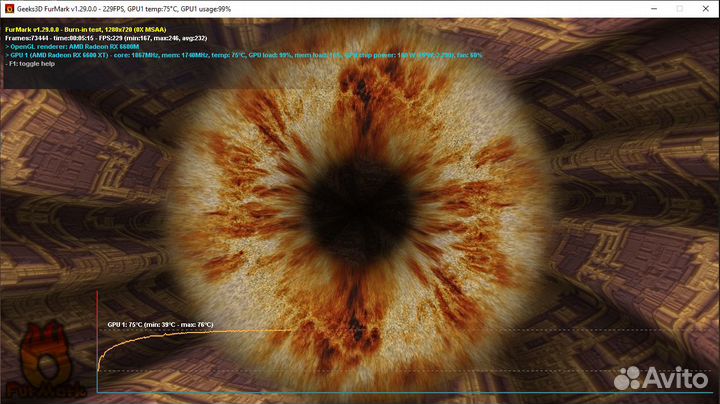Click the F1: toggle help text
The height and width of the screenshot is (404, 720).
click(x=30, y=64)
